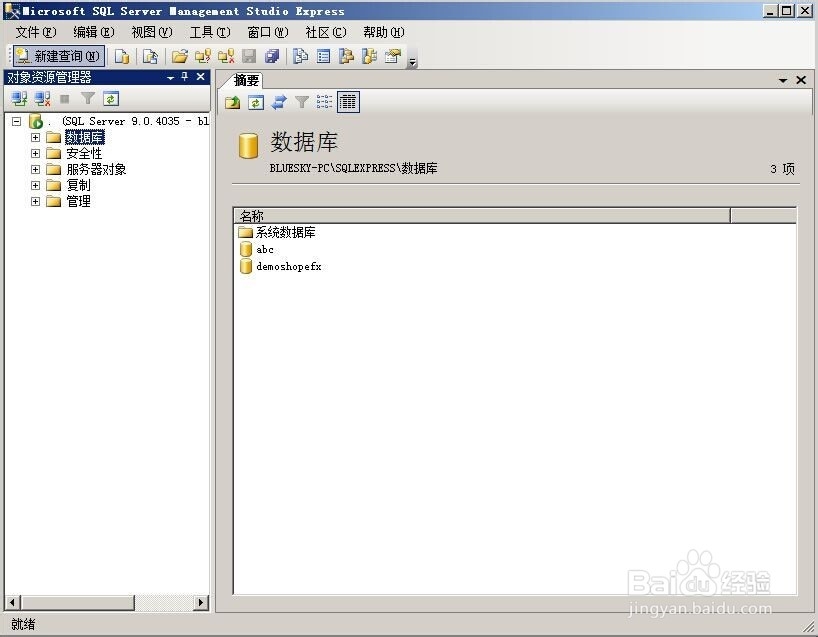This screenshot has width=818, height=637.
Task: Select the 摘要 tab
Action: tap(246, 80)
